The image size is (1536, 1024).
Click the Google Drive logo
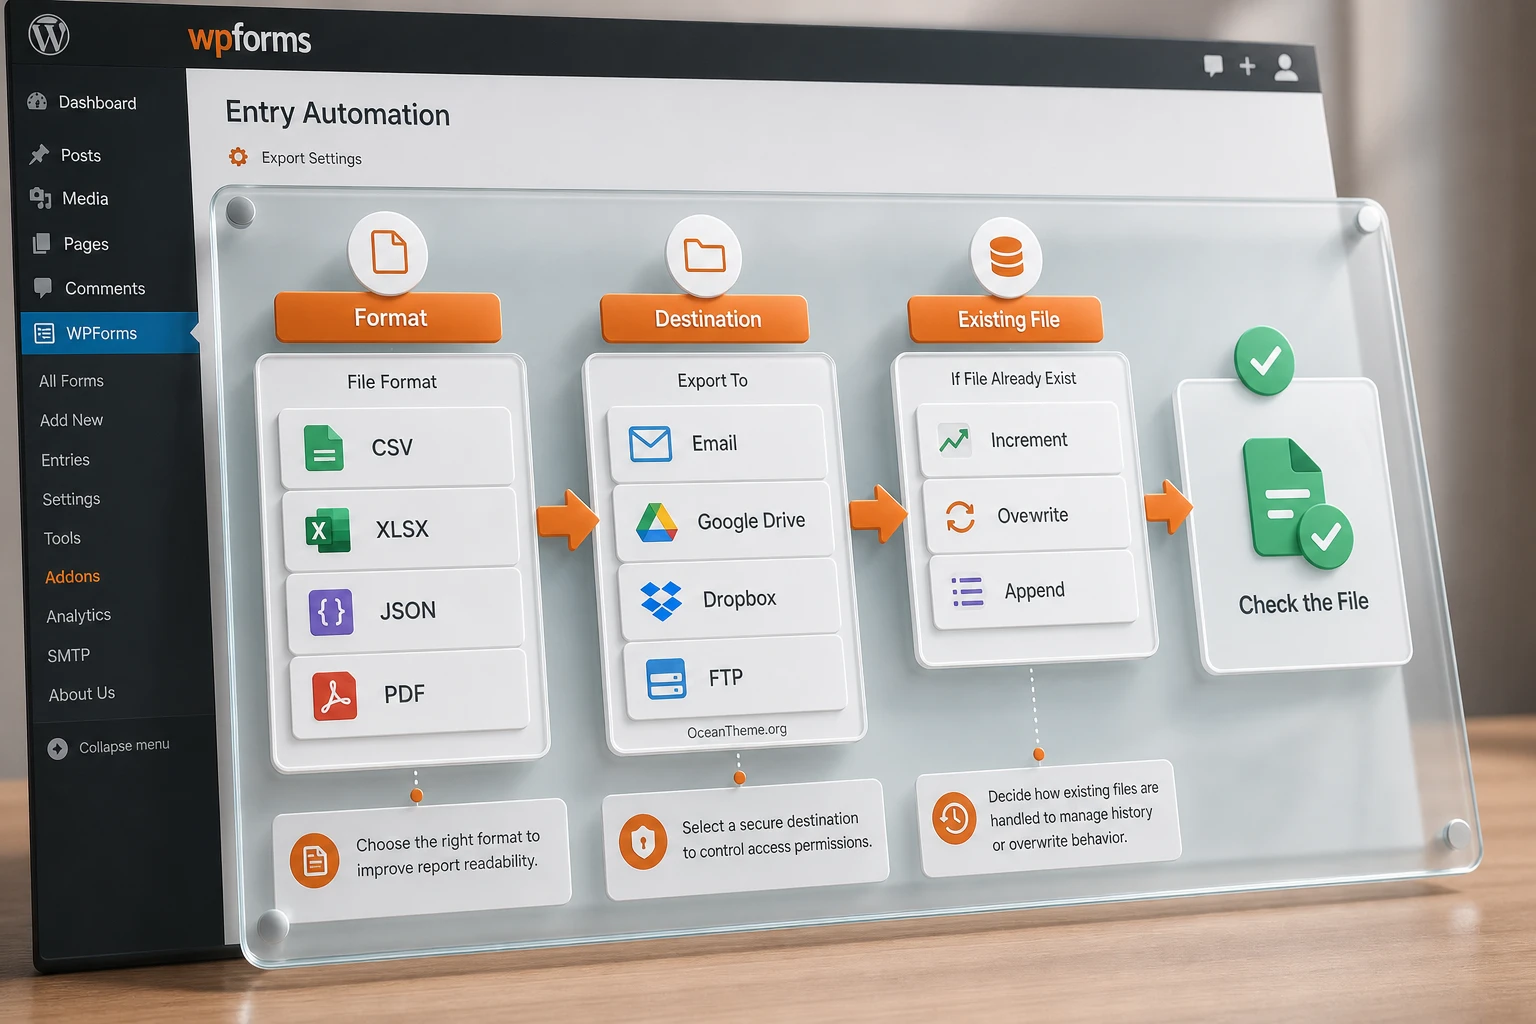pyautogui.click(x=657, y=522)
